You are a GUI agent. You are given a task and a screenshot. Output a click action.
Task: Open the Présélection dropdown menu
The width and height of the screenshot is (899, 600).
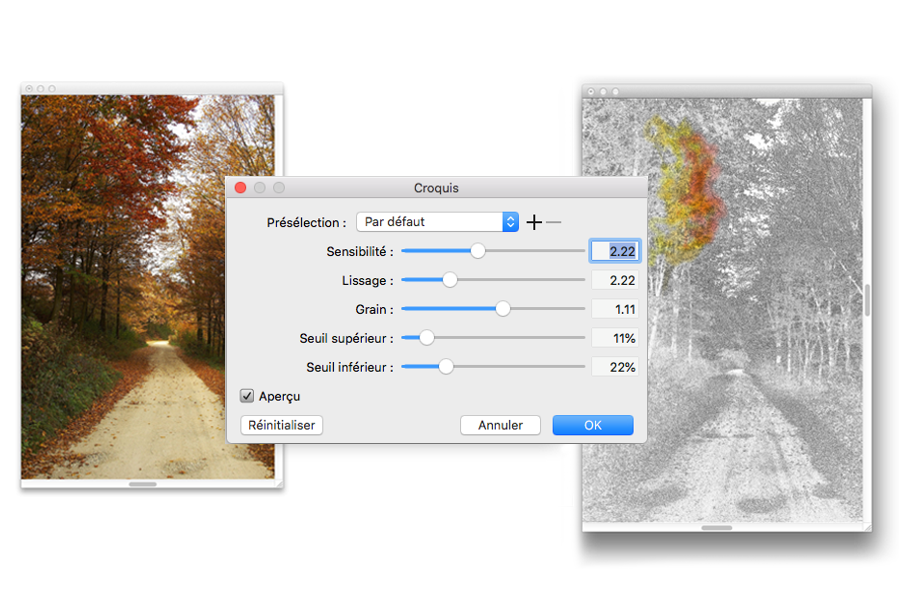click(x=437, y=222)
